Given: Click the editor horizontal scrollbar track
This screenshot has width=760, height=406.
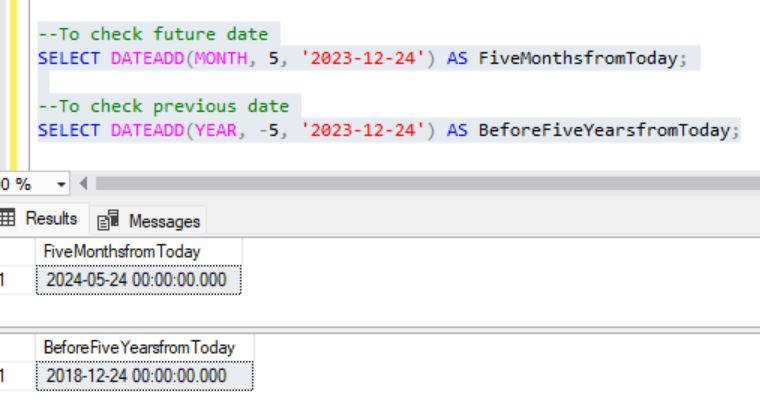Looking at the screenshot, I should tap(420, 184).
